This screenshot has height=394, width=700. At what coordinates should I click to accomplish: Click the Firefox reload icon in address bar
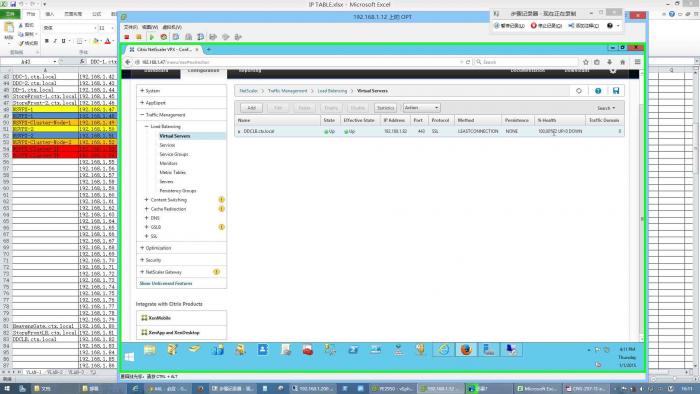tap(468, 62)
